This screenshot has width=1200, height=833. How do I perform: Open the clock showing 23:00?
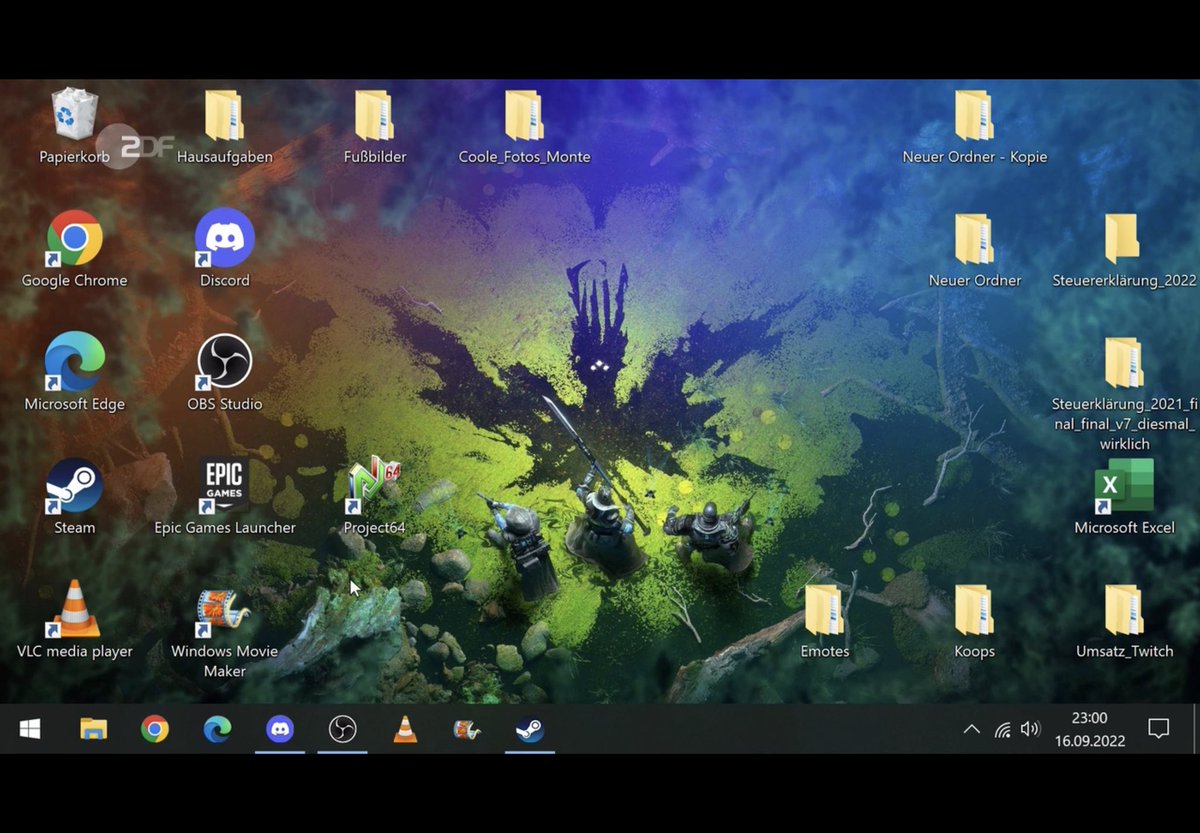[1089, 718]
